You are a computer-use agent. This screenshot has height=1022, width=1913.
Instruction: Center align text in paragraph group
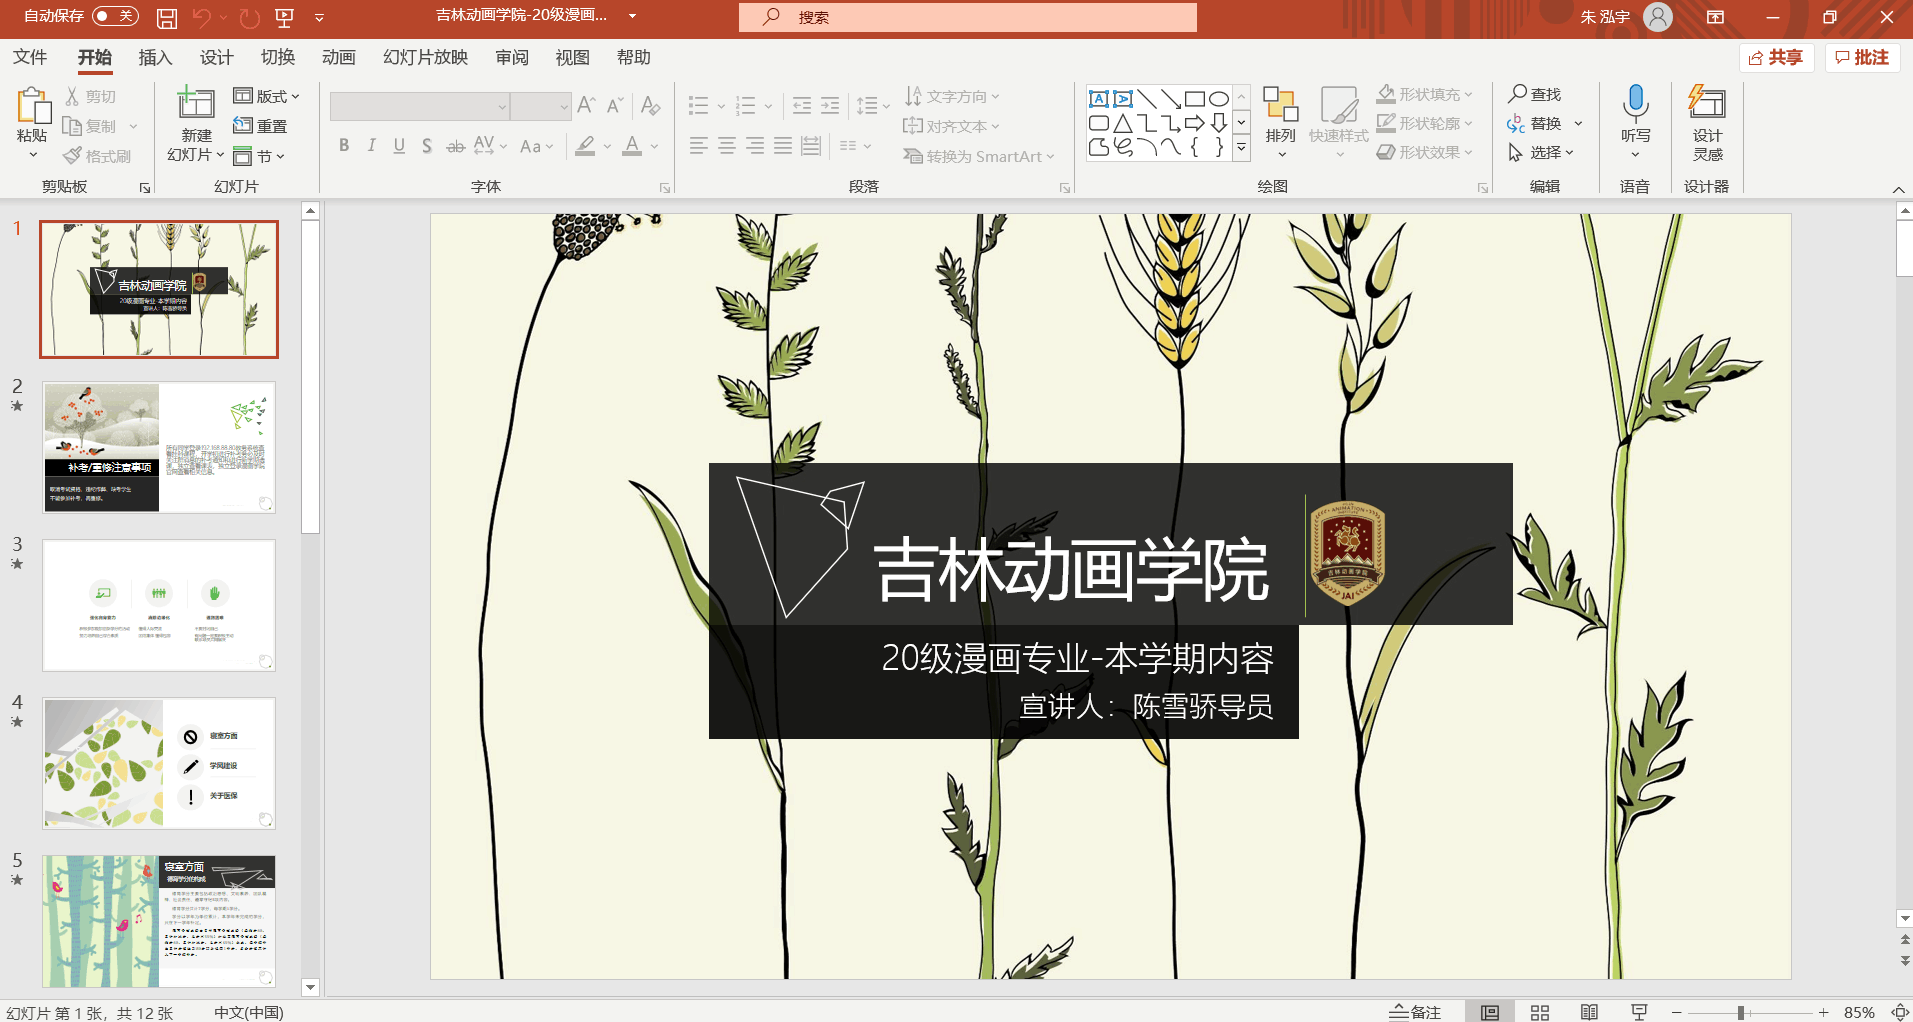tap(727, 146)
